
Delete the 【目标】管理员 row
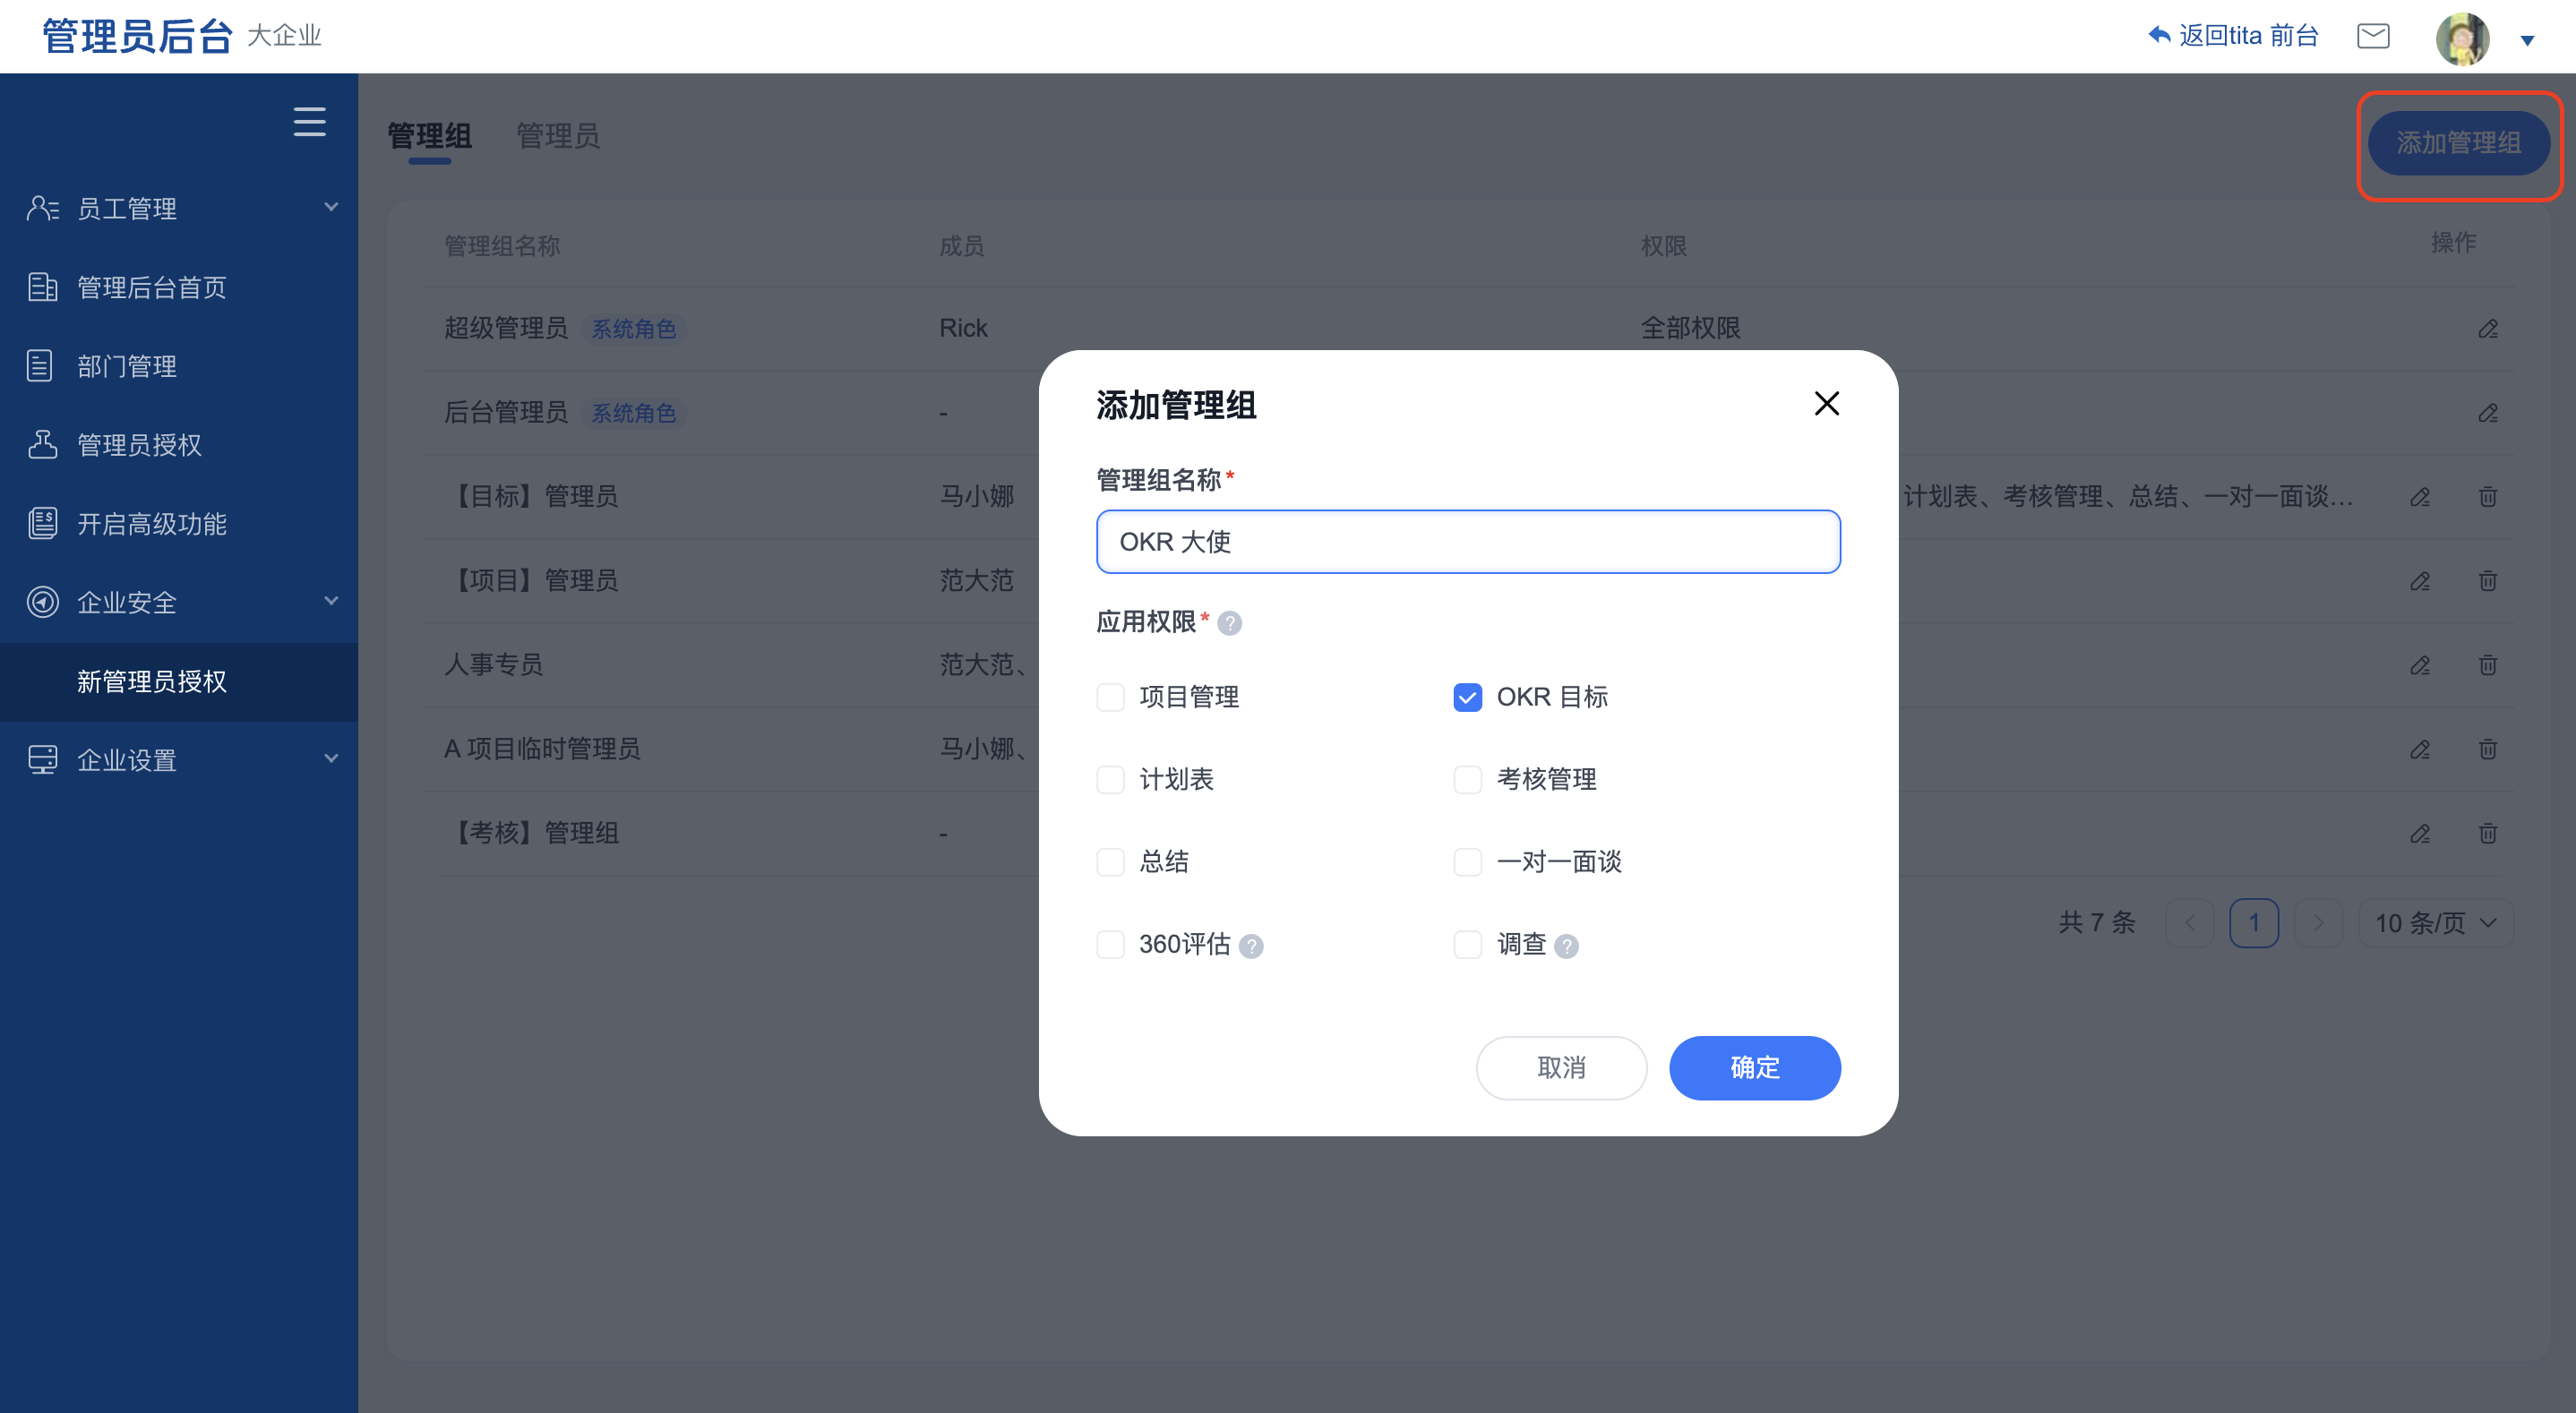(x=2488, y=497)
